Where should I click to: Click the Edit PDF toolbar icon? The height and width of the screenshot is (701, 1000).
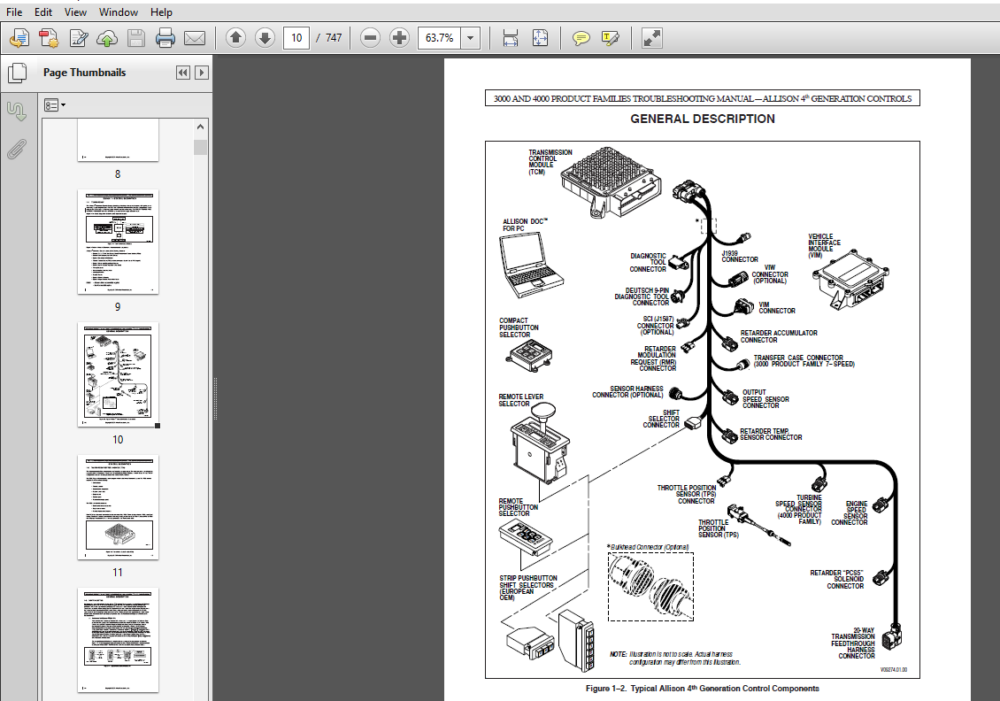78,38
